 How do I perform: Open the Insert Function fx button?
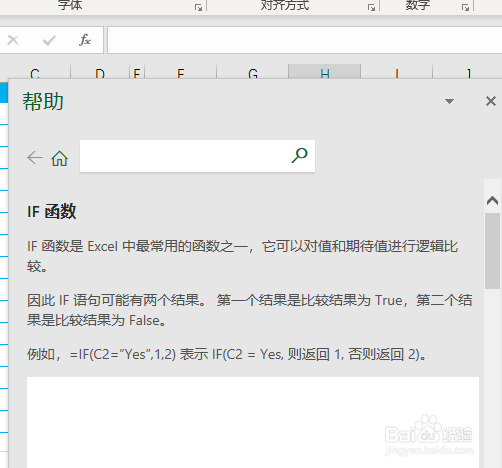point(85,40)
